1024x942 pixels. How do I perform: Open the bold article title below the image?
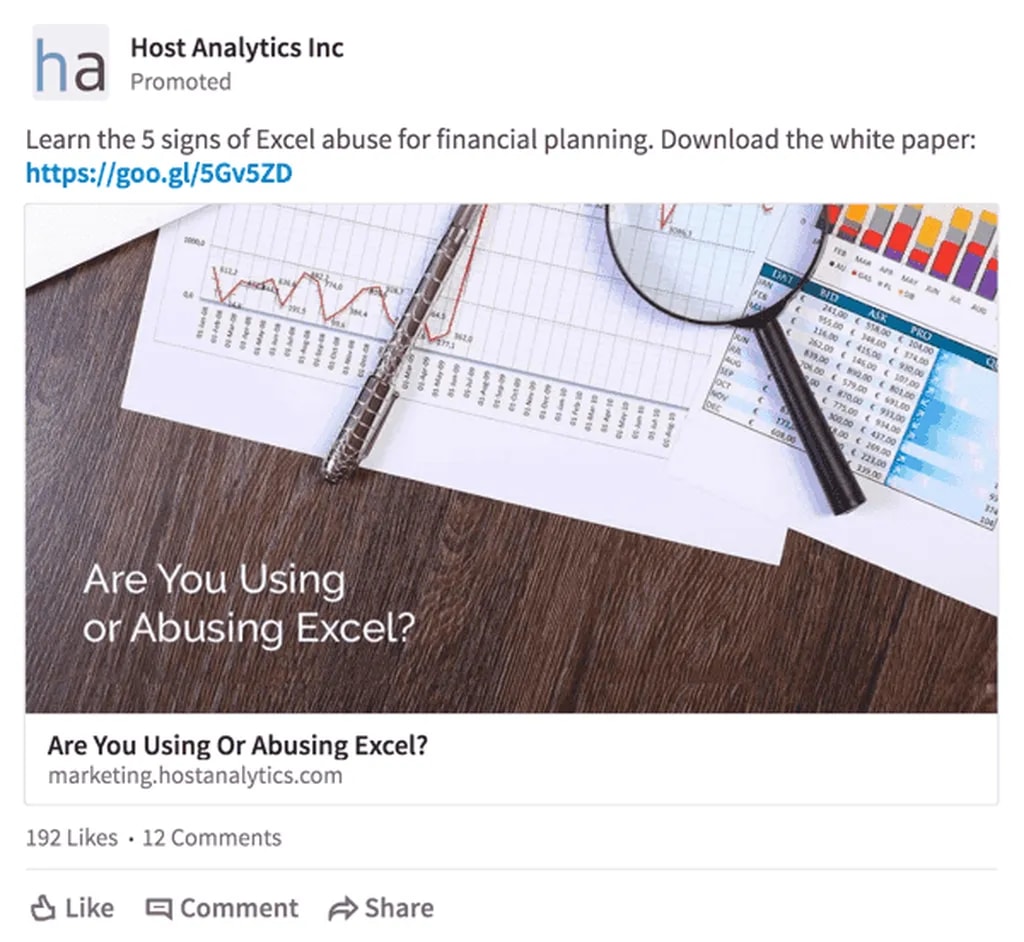[x=237, y=746]
